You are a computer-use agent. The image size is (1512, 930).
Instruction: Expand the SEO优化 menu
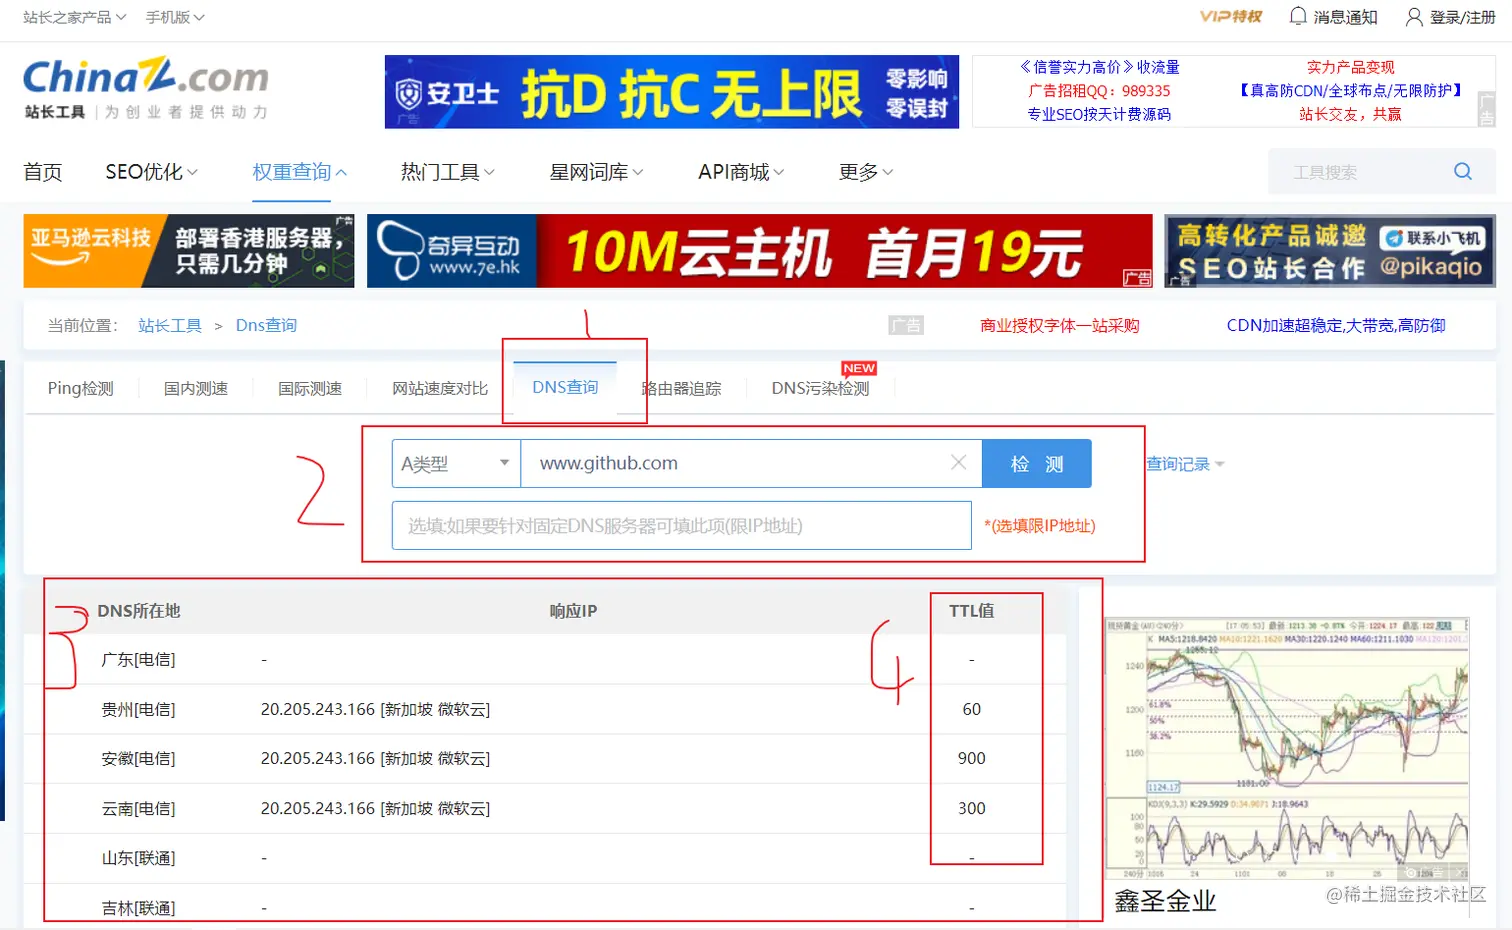pos(152,172)
